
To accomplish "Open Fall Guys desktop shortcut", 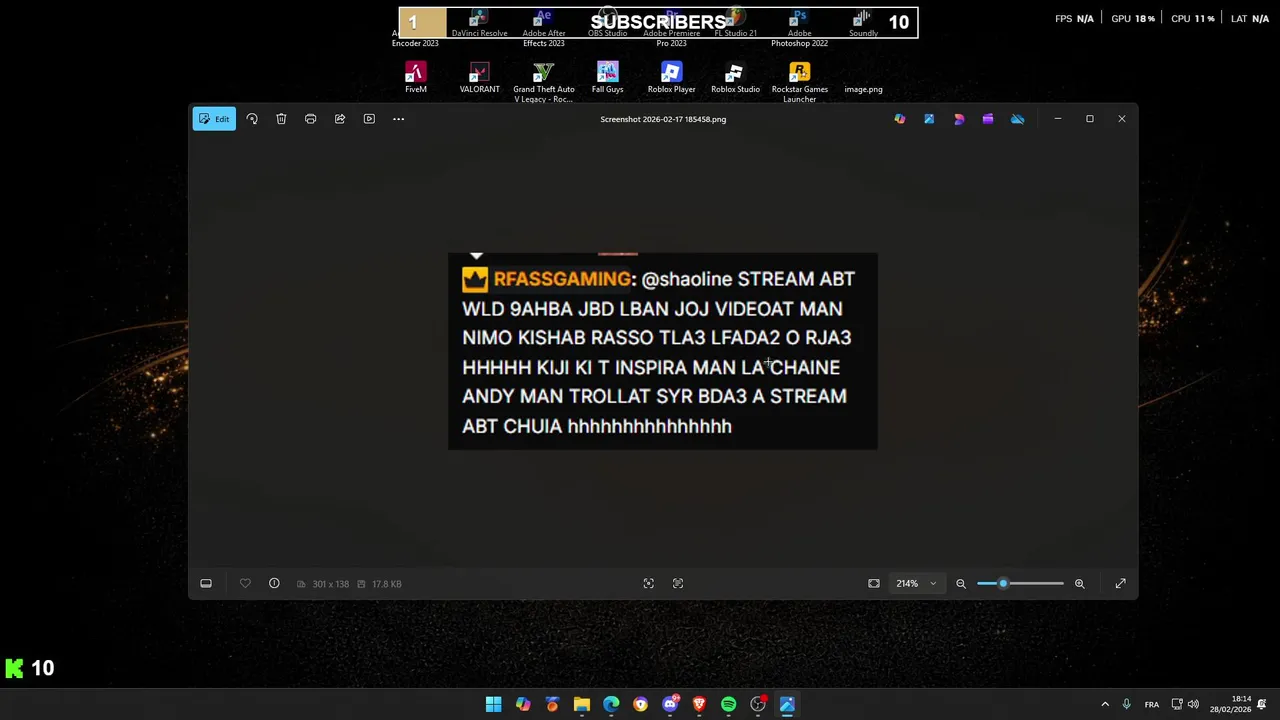I will [x=607, y=78].
